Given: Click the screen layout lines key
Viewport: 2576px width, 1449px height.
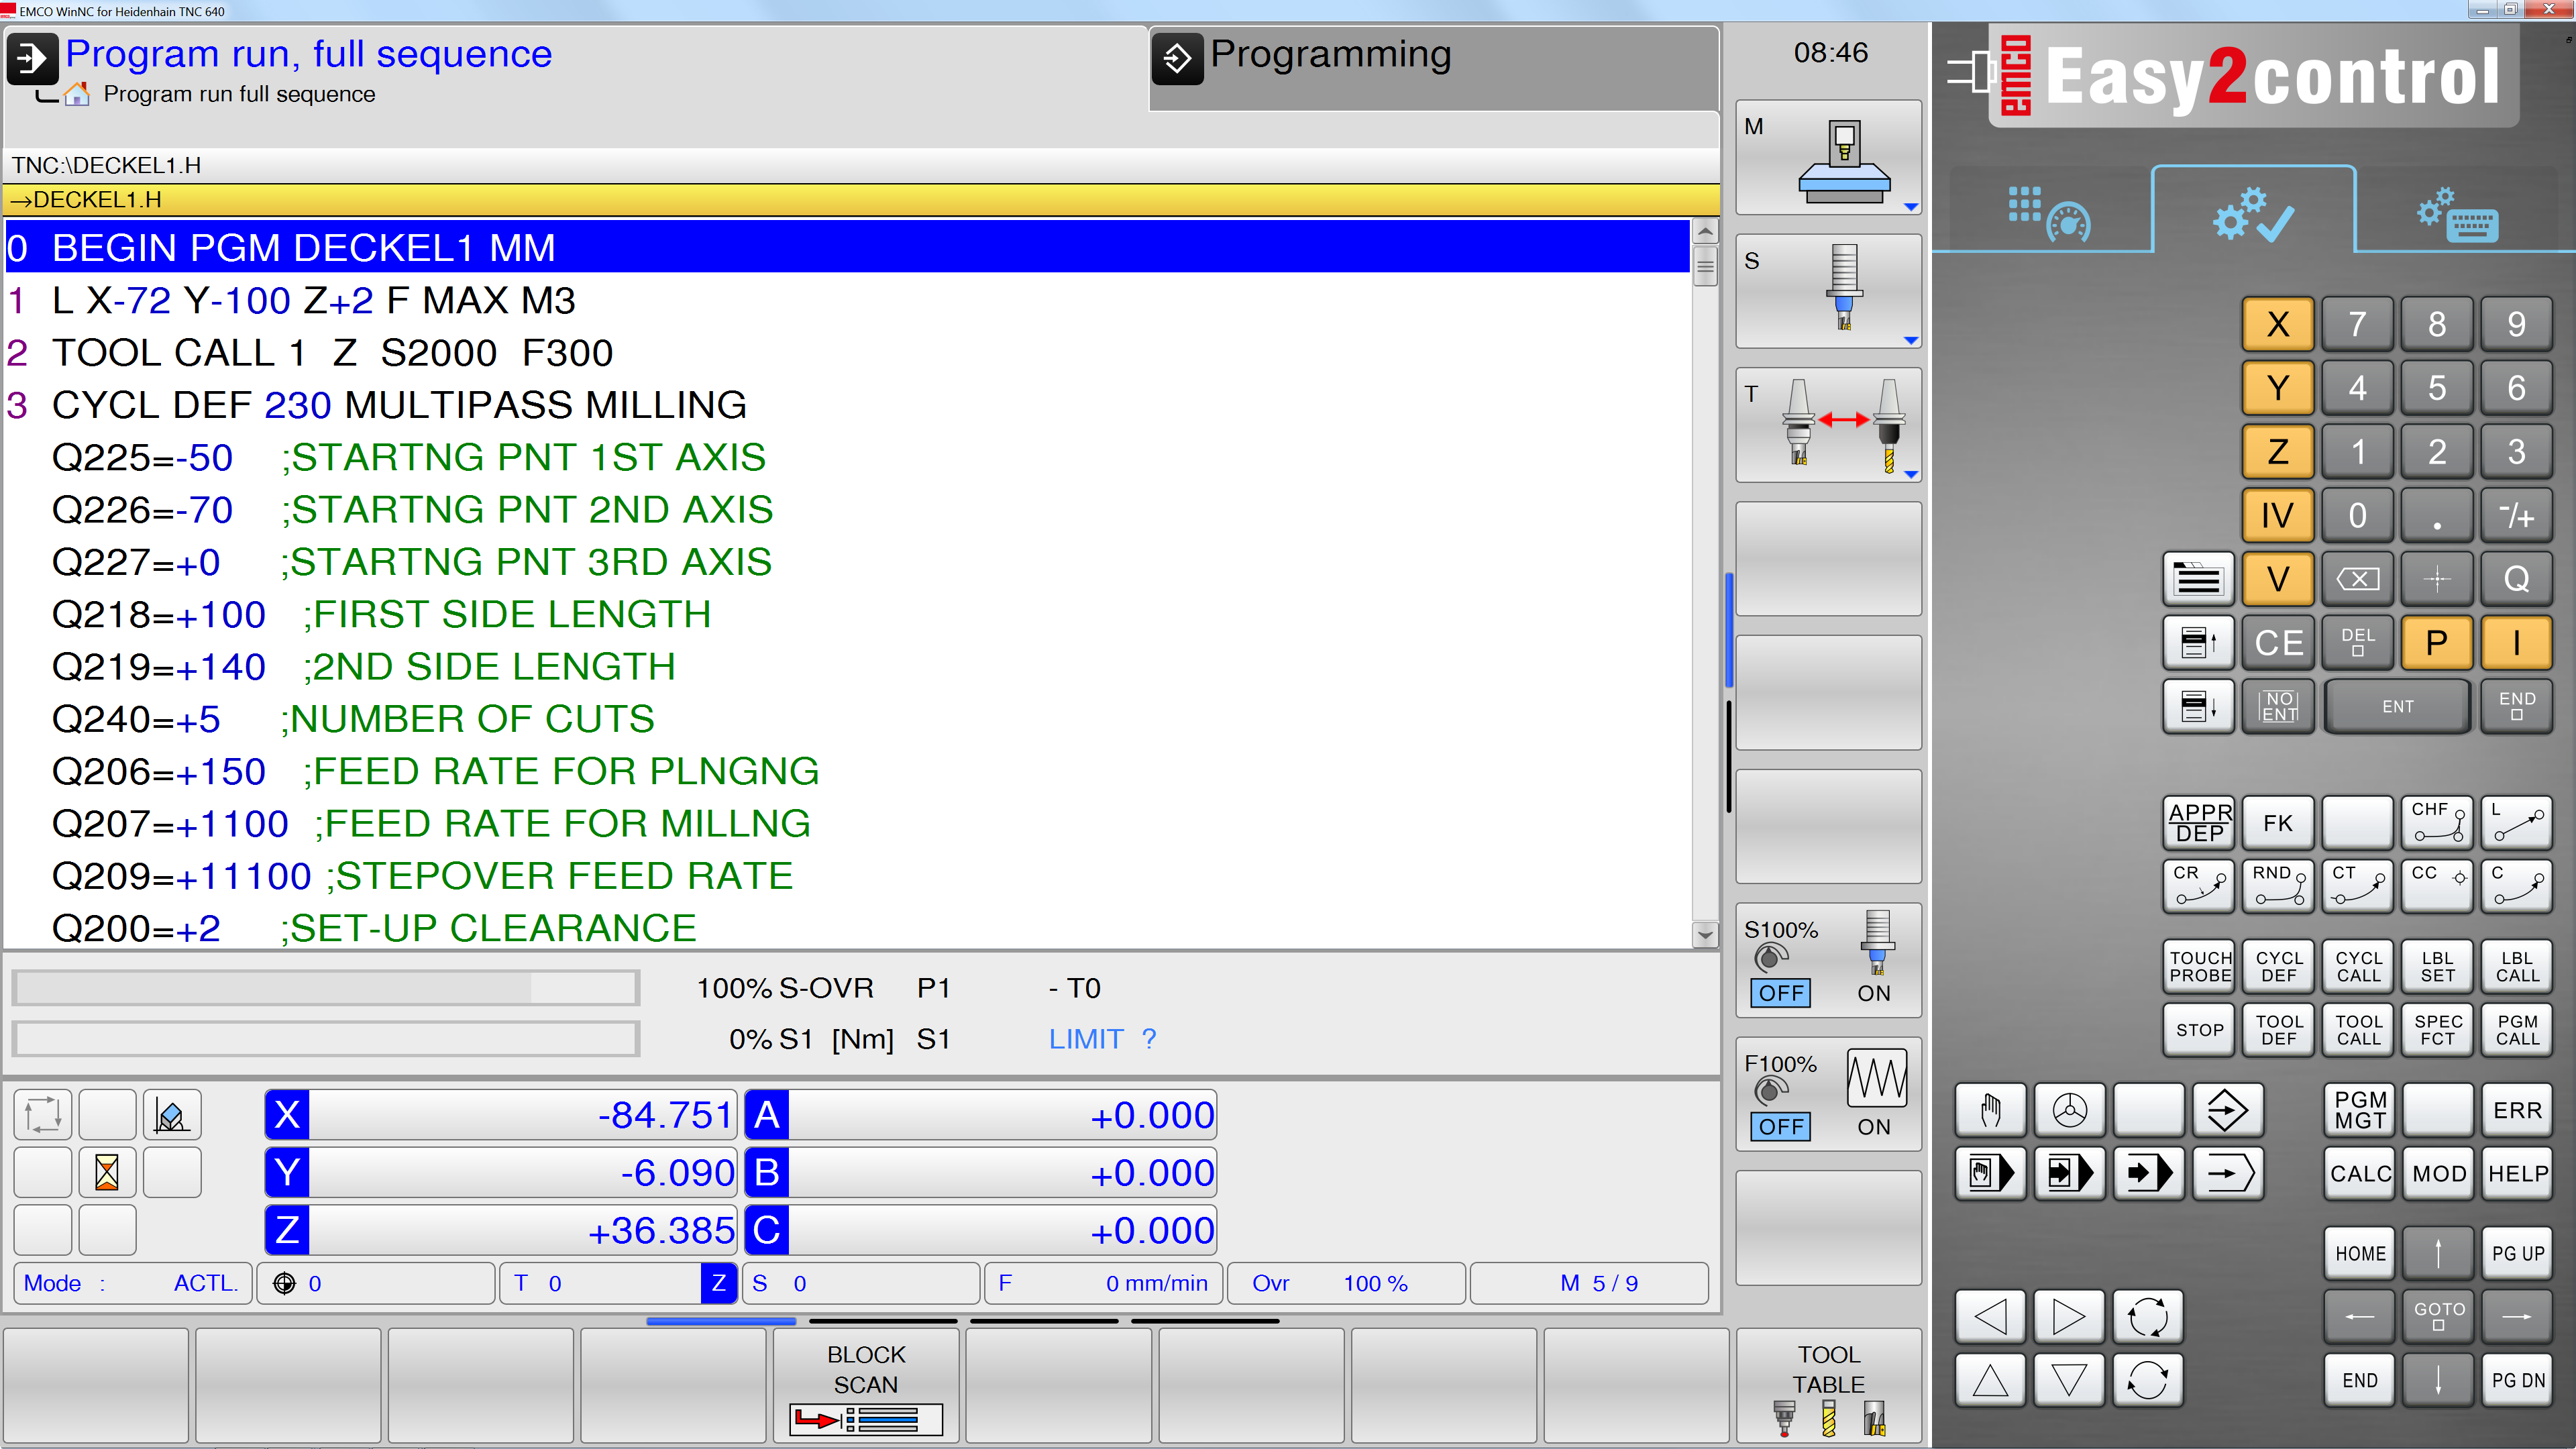Looking at the screenshot, I should click(x=2198, y=579).
